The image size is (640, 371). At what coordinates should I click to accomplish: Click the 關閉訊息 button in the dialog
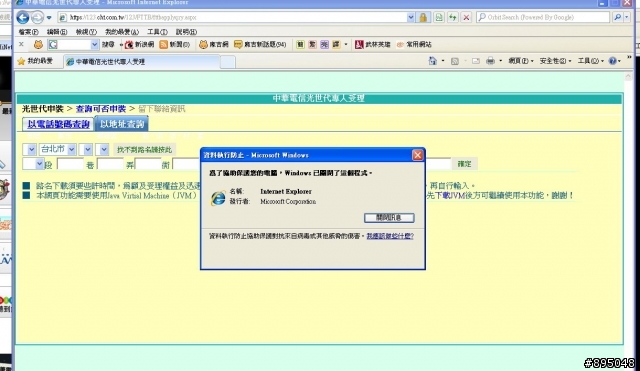click(x=389, y=218)
